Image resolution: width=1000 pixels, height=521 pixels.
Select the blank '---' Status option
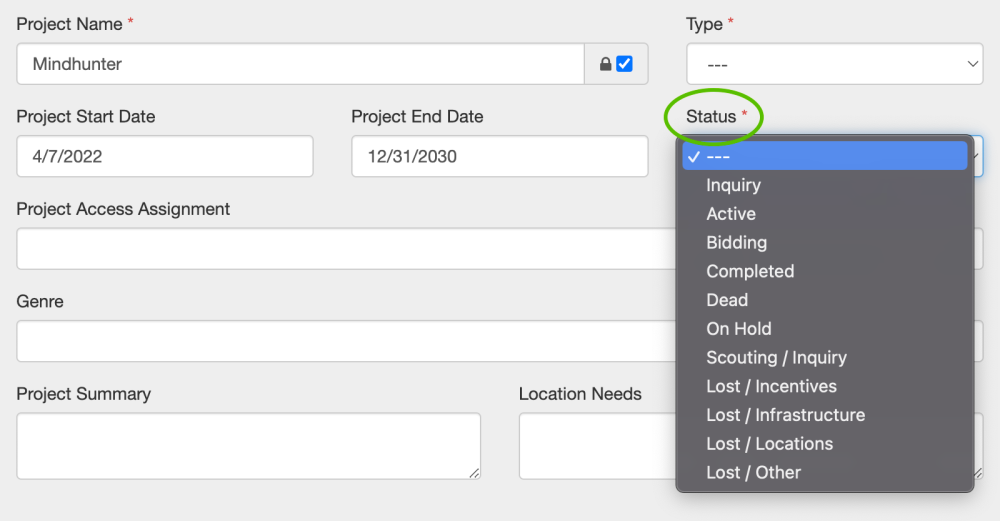coord(825,156)
